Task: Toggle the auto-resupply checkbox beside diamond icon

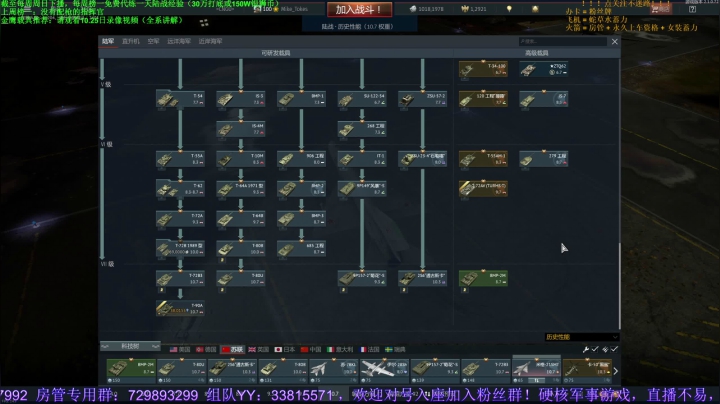Action: click(x=614, y=349)
